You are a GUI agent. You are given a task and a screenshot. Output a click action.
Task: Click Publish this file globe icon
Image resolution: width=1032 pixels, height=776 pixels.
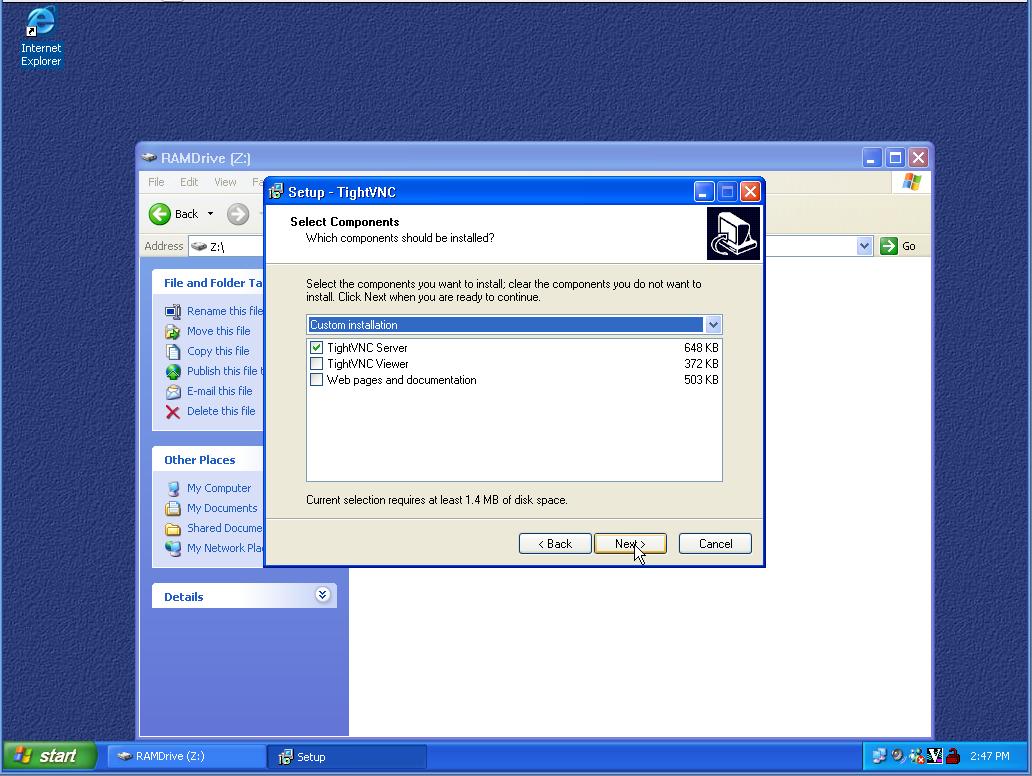[x=172, y=371]
